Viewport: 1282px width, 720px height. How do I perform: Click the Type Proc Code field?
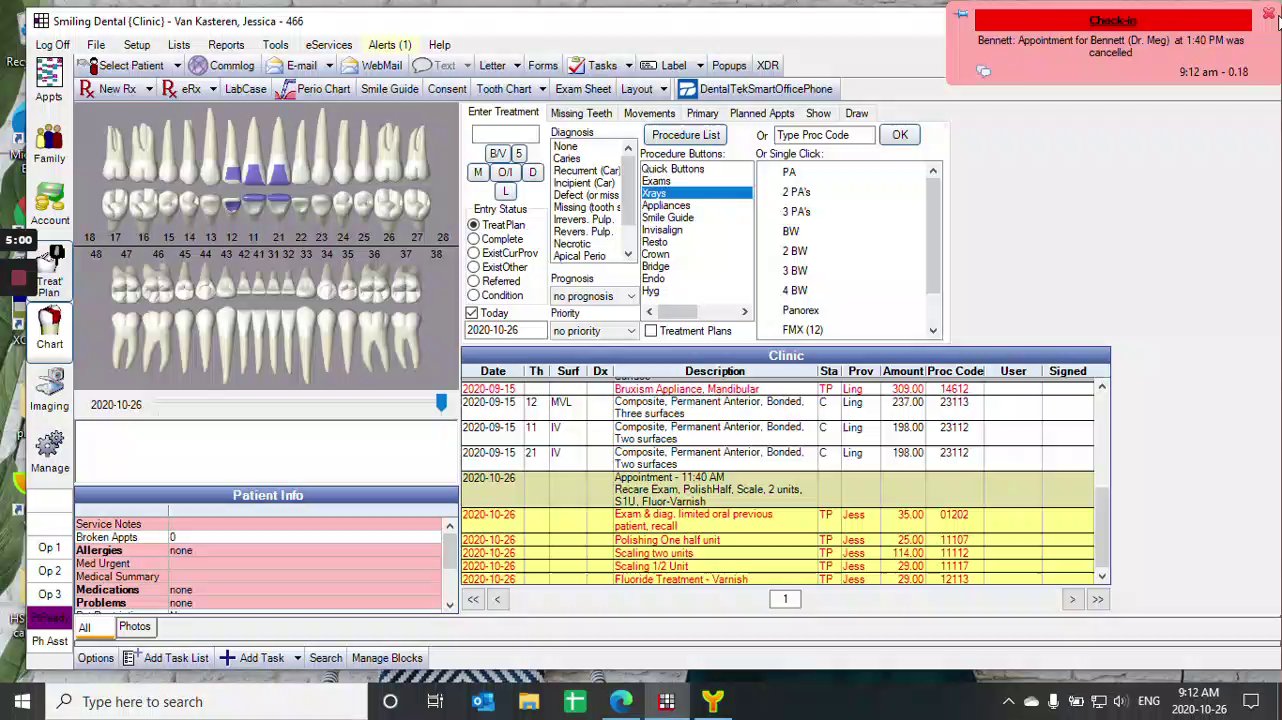point(824,135)
